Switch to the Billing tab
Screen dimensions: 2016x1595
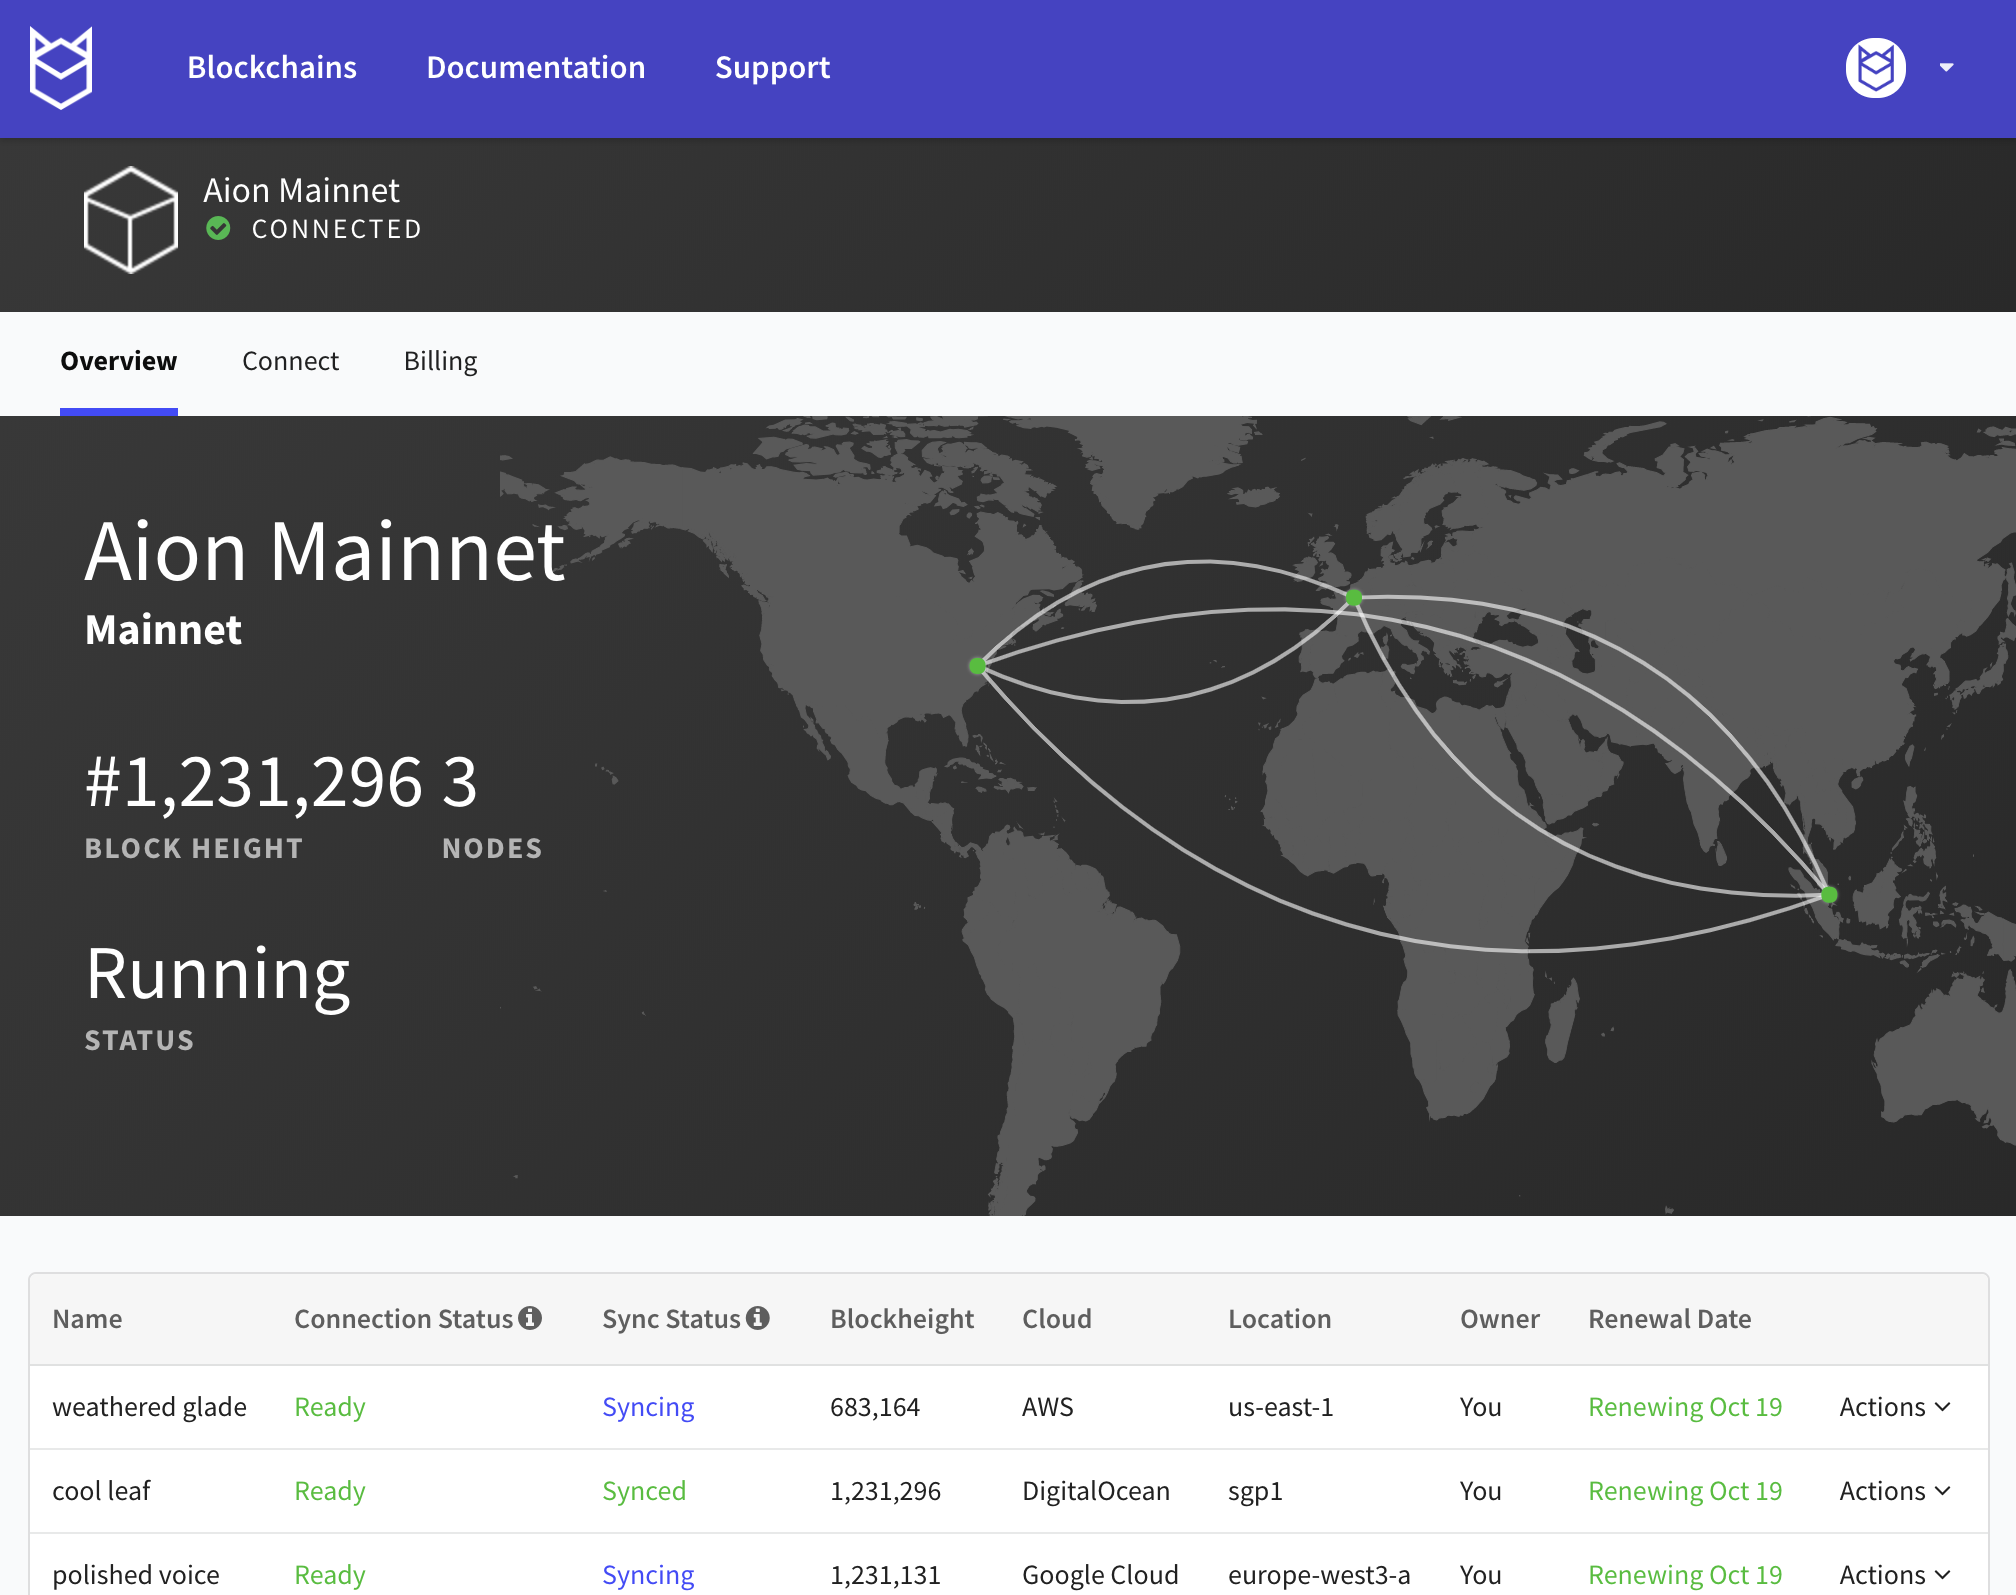tap(441, 361)
